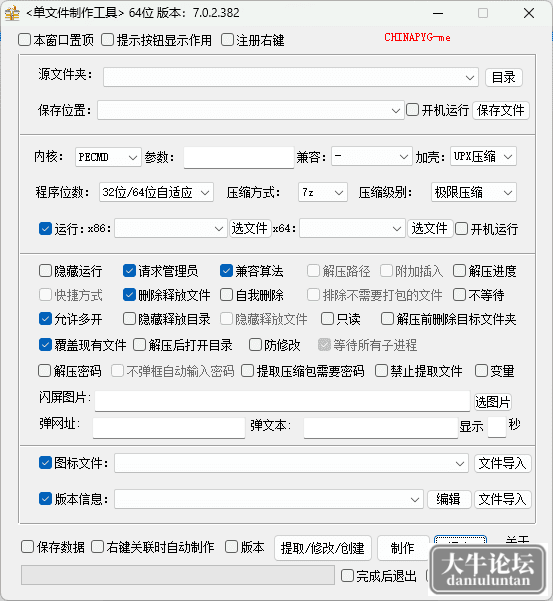Check 提取压缩包需要密码 option

tap(248, 371)
